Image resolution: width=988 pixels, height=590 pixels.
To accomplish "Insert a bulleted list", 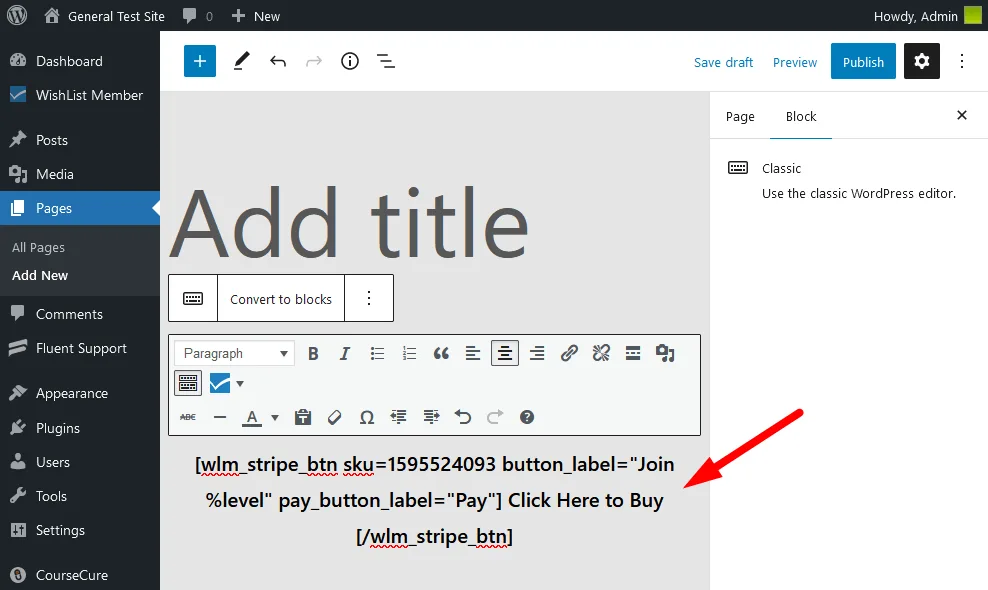I will (x=377, y=354).
